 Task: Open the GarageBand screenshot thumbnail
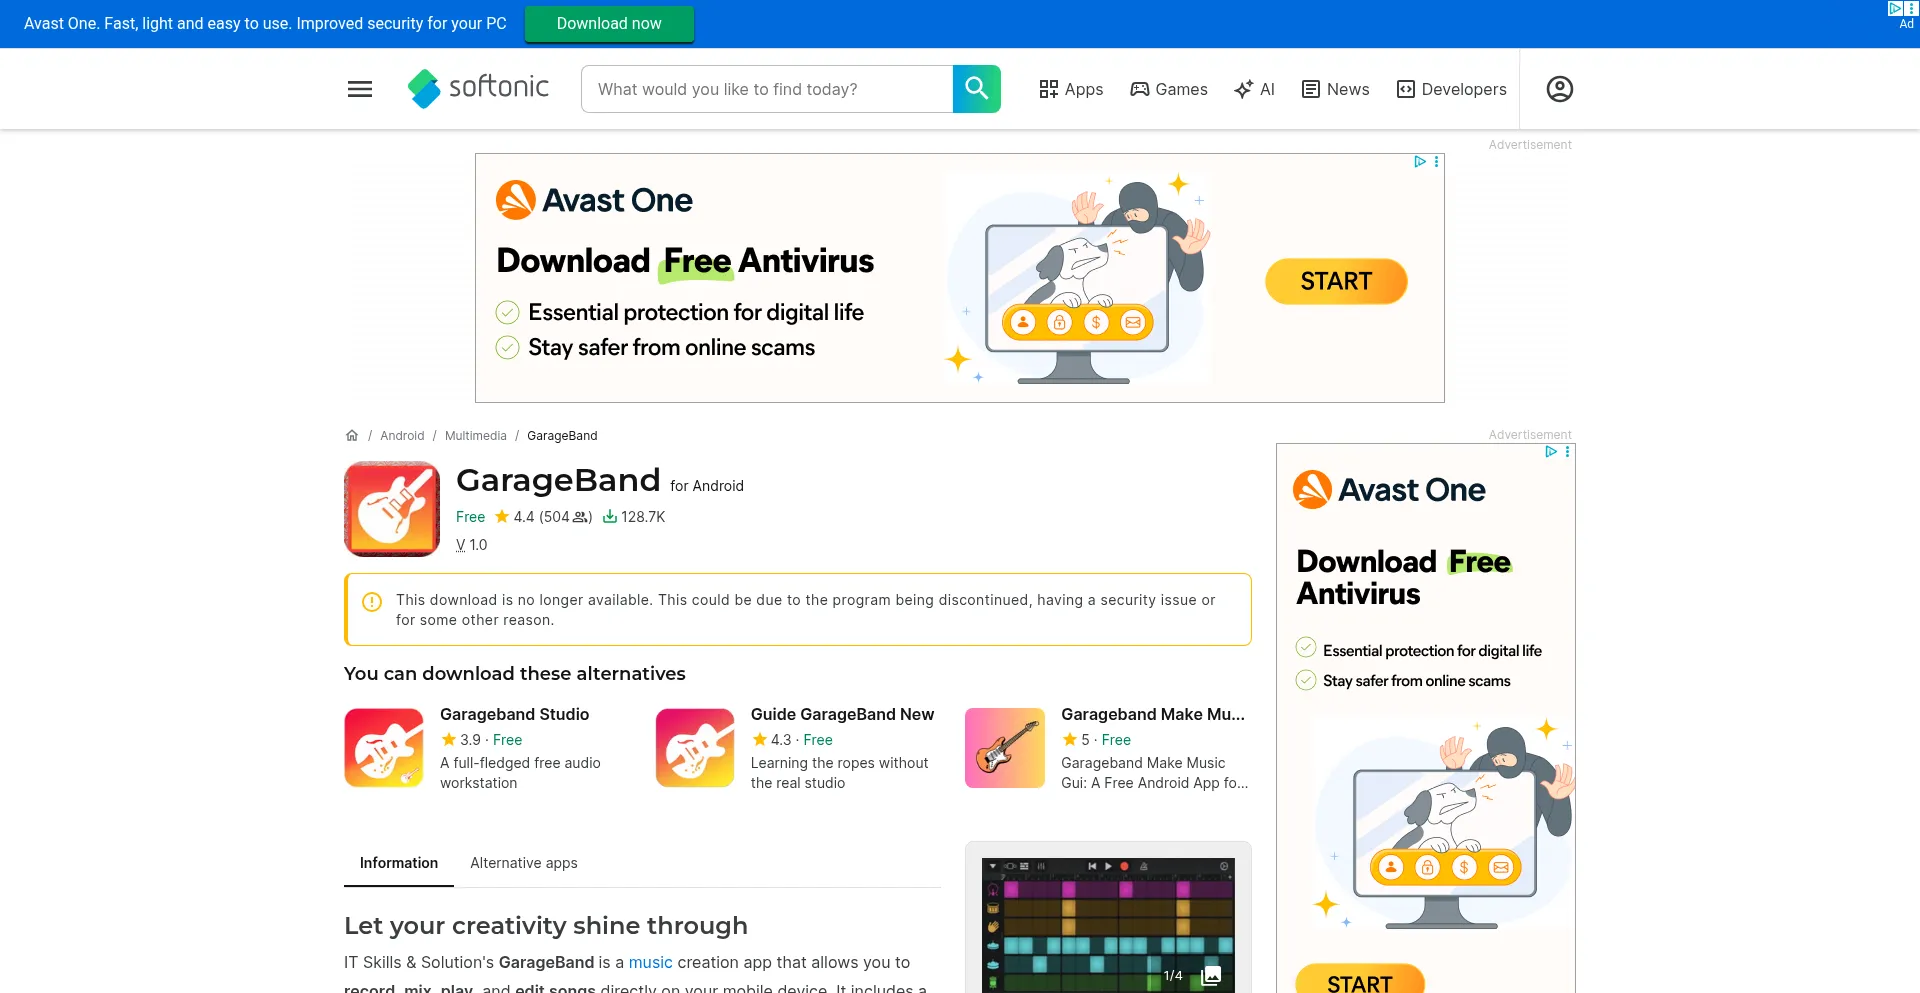(x=1108, y=925)
